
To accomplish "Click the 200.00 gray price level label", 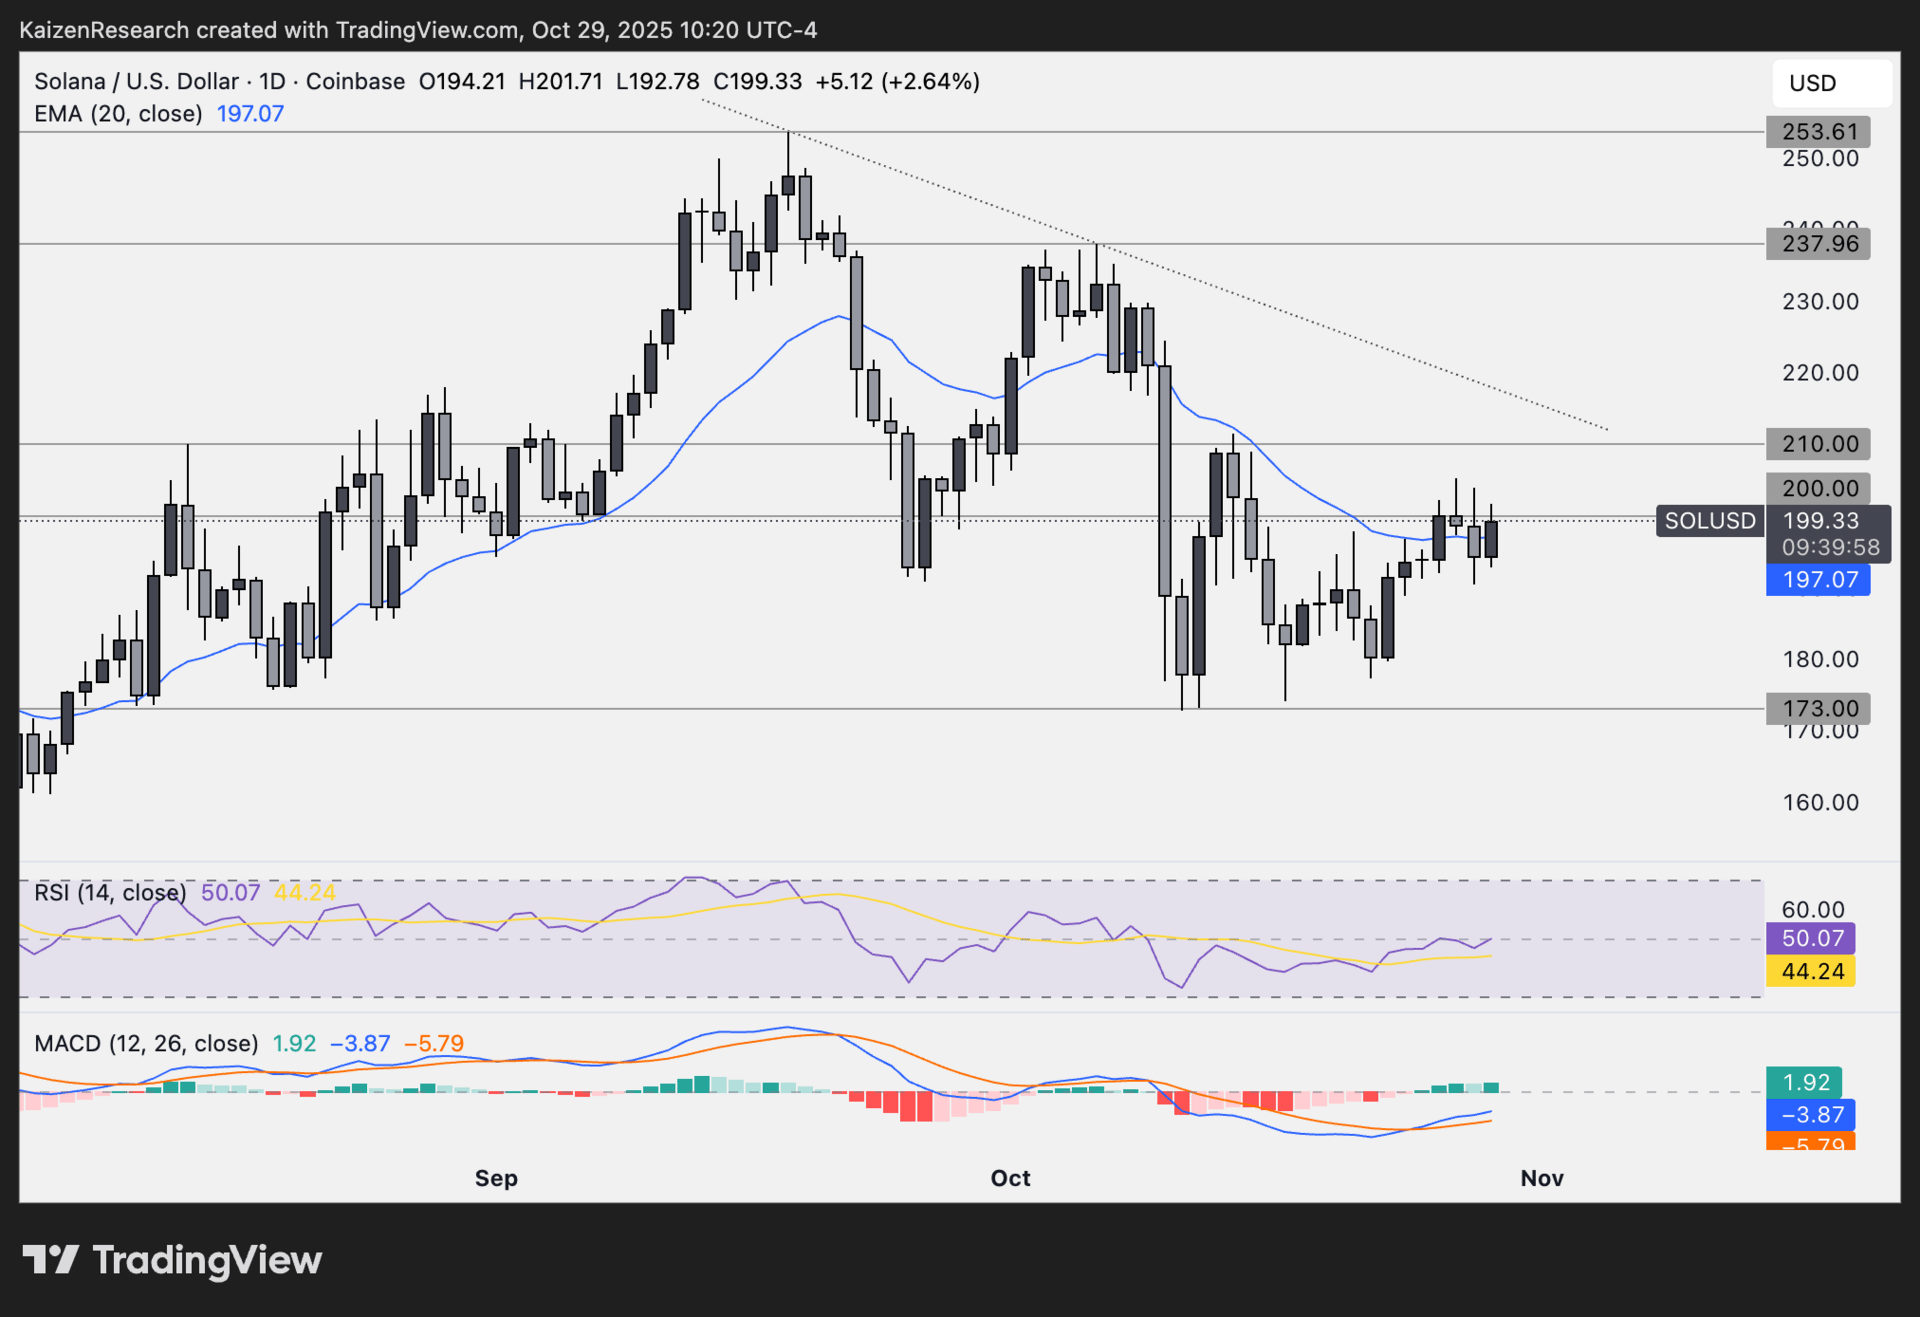I will click(1818, 489).
